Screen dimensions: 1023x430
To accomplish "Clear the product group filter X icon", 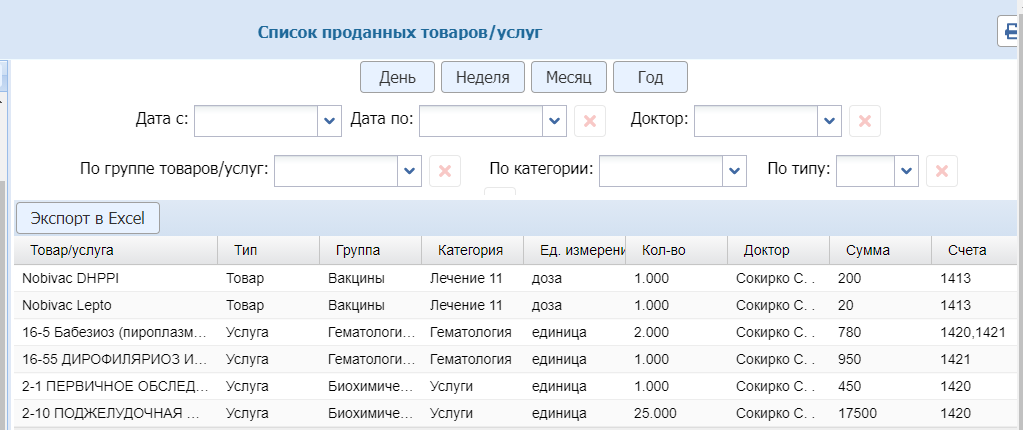I will point(445,170).
